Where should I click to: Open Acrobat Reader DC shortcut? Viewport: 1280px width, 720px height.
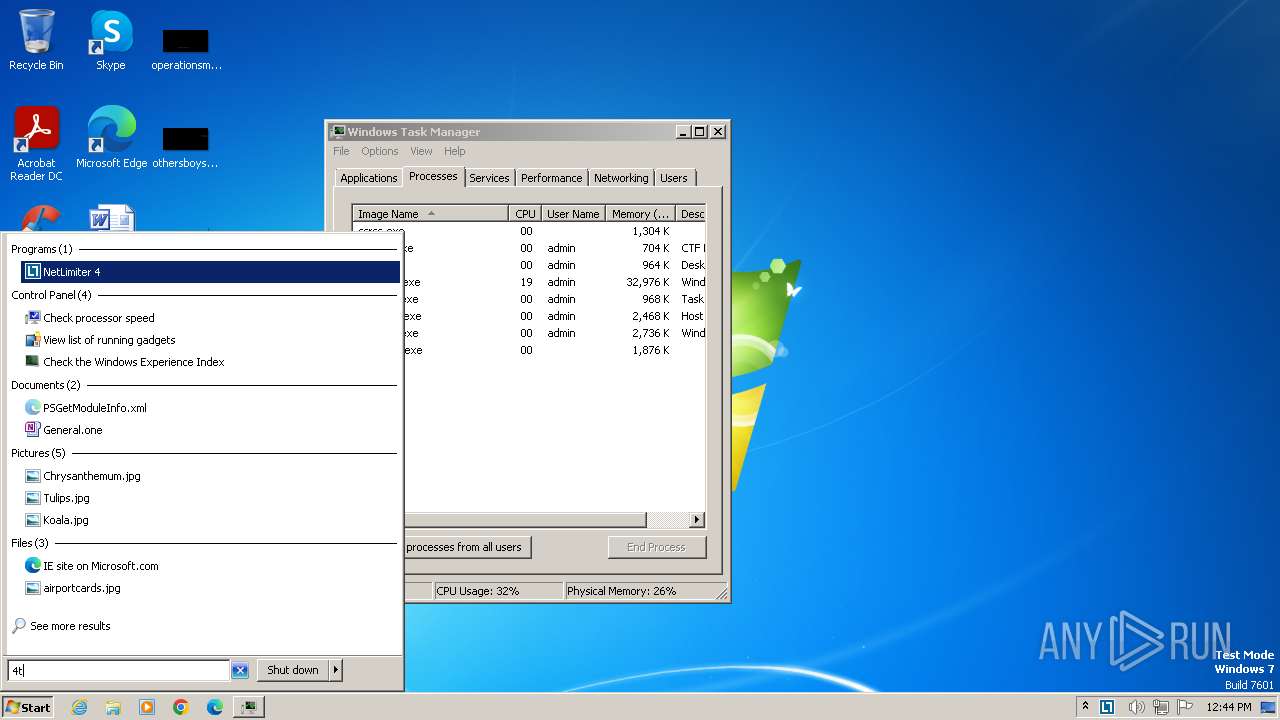[36, 144]
